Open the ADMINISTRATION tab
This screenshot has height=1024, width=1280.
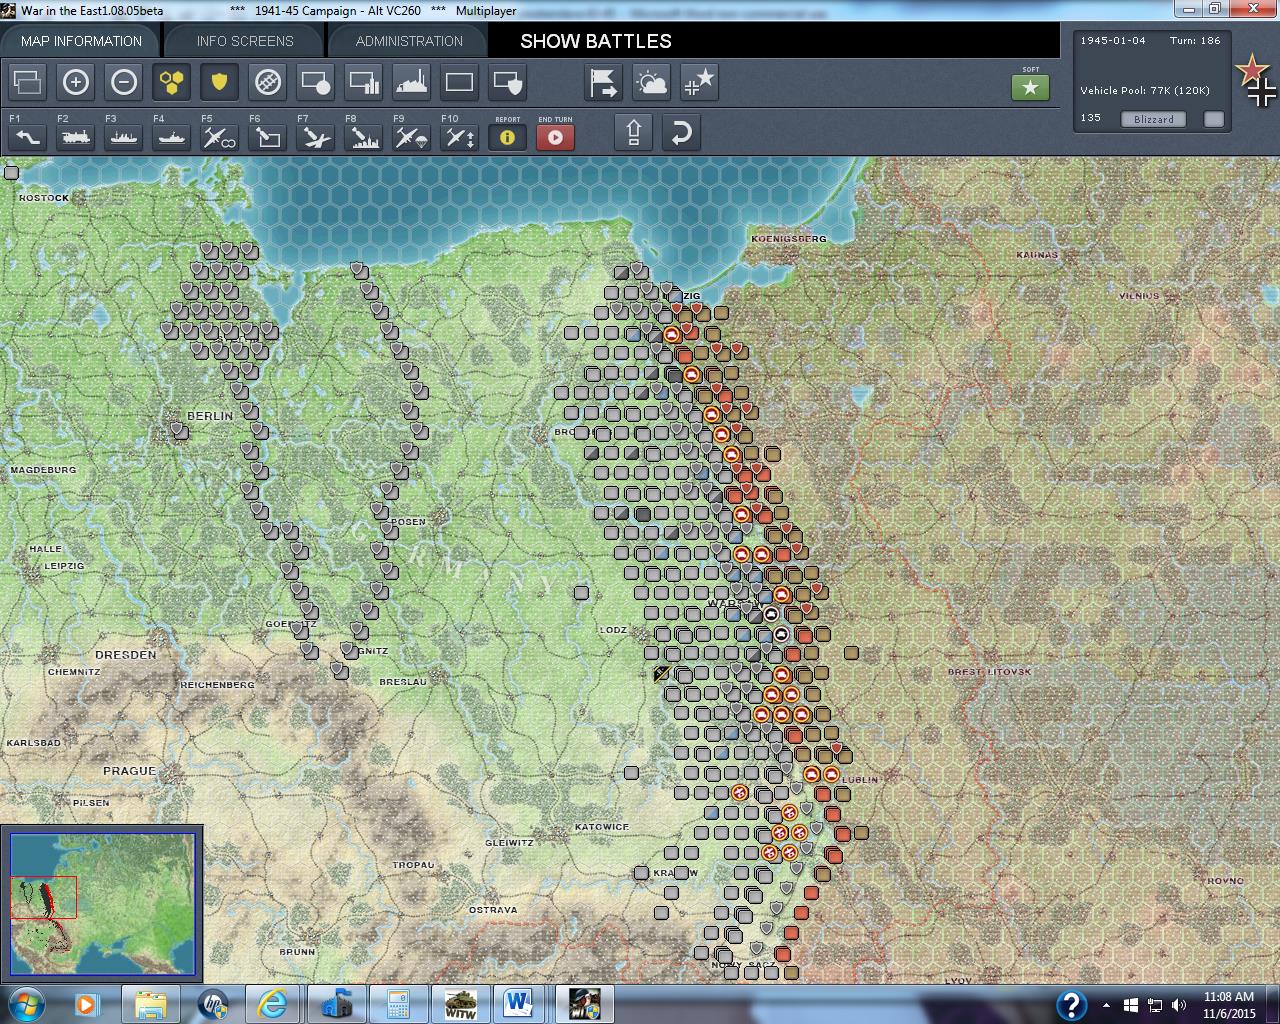[409, 41]
